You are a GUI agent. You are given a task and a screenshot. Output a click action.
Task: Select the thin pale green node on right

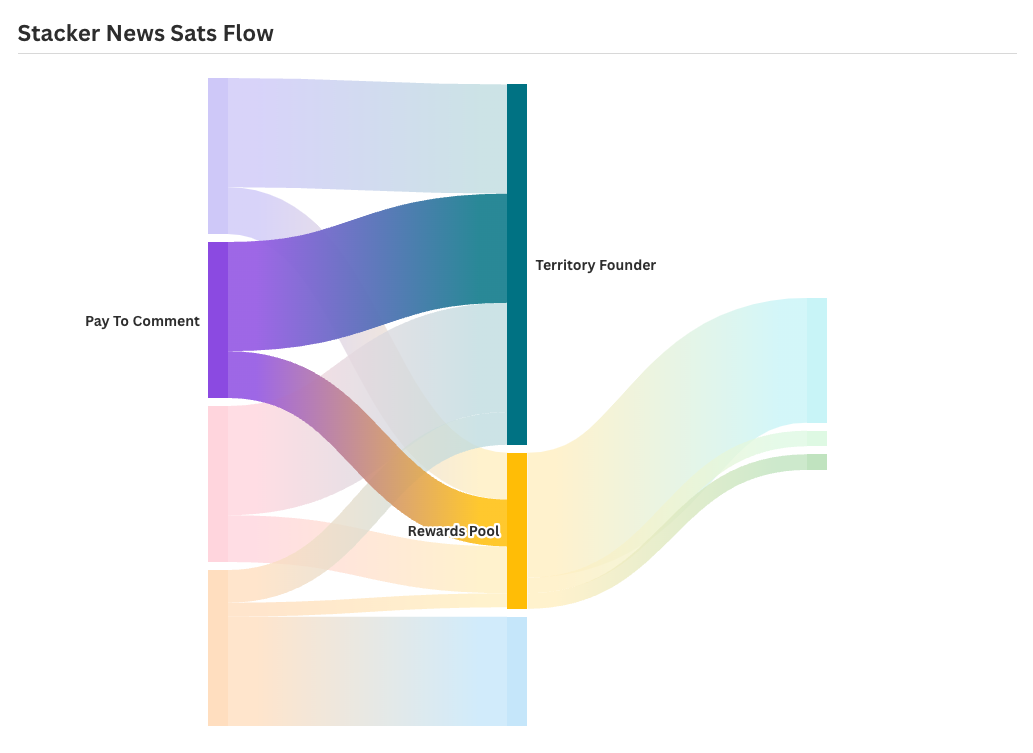click(817, 438)
